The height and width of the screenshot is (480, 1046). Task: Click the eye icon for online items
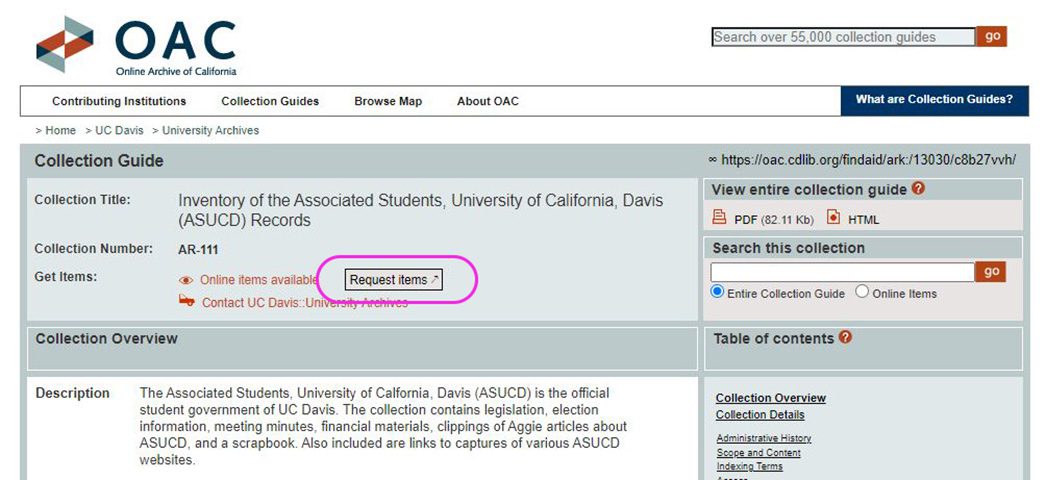pos(186,281)
